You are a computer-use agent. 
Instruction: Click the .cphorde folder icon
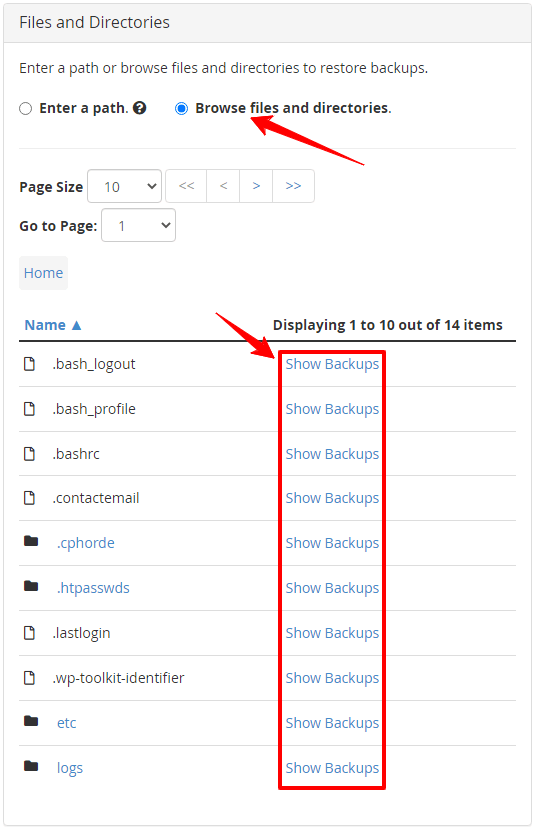(x=31, y=541)
